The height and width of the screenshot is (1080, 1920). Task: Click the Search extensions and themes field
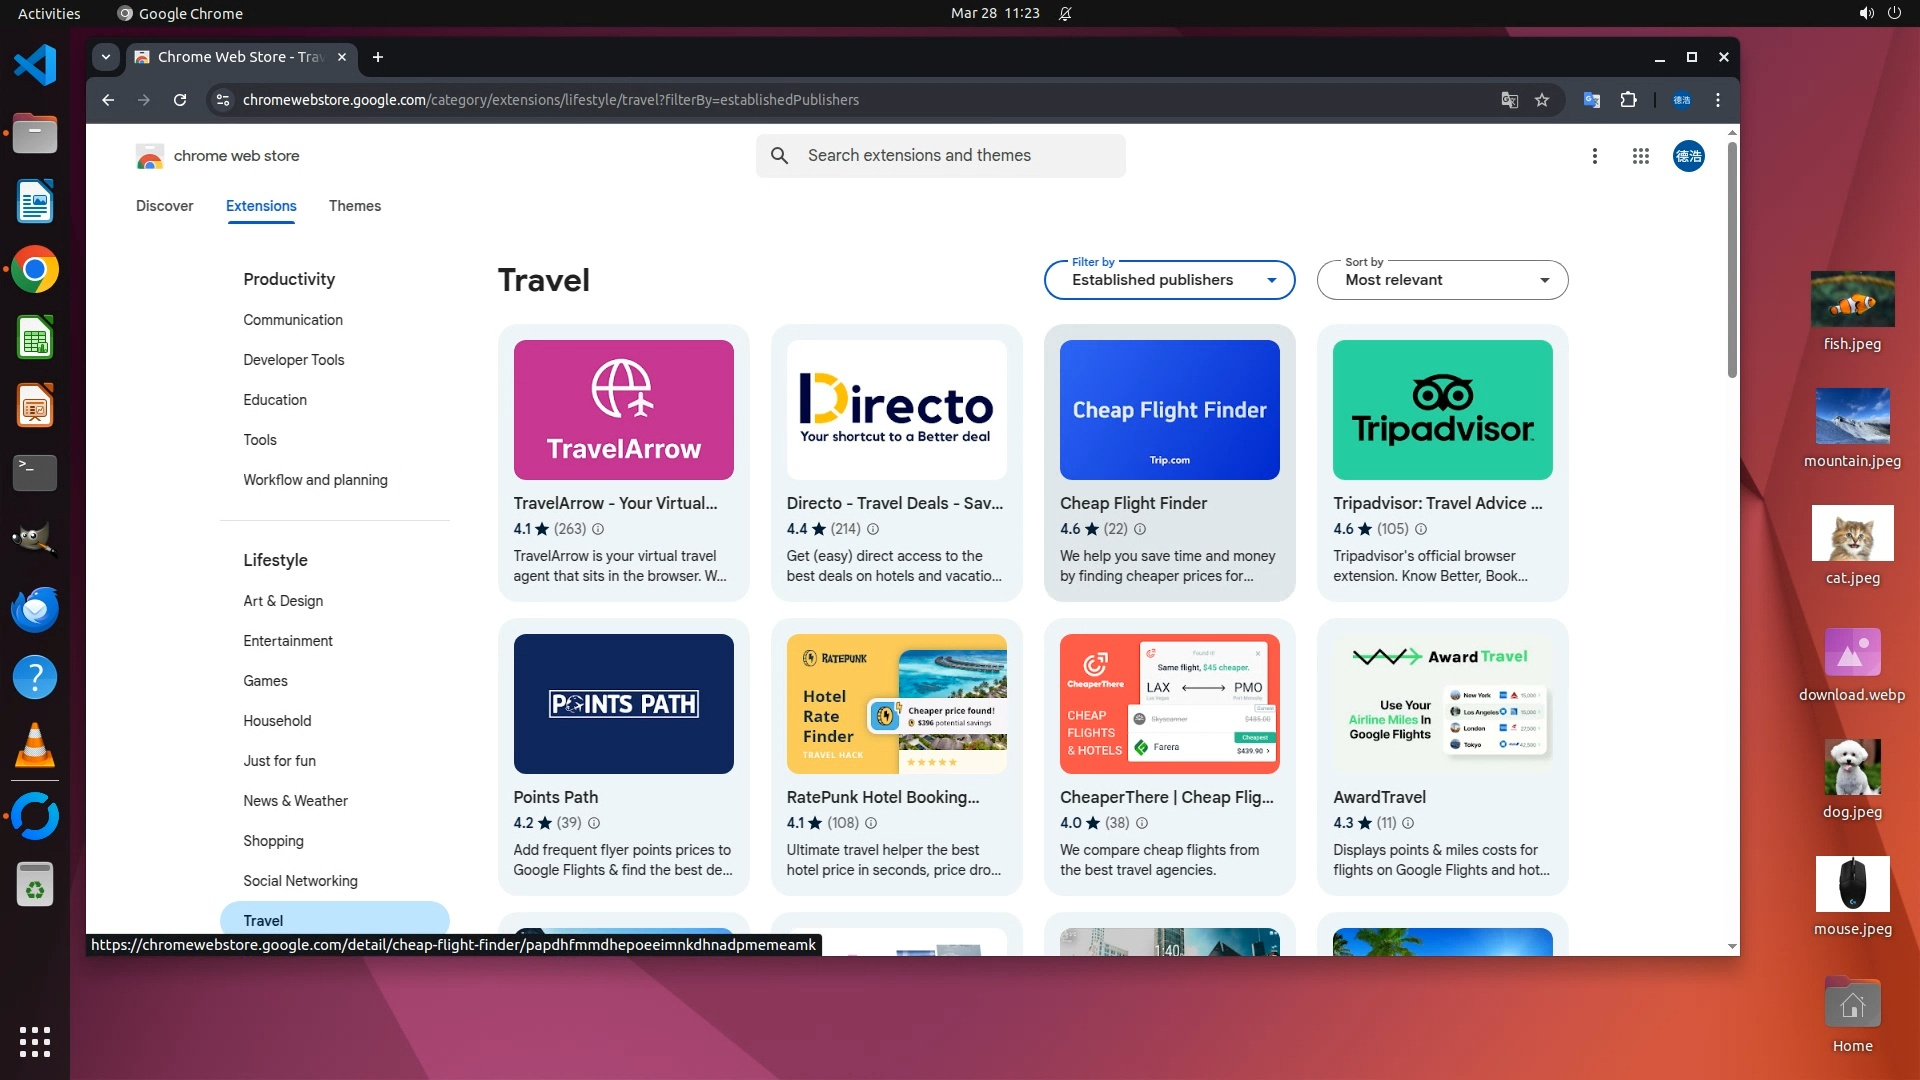pyautogui.click(x=940, y=156)
